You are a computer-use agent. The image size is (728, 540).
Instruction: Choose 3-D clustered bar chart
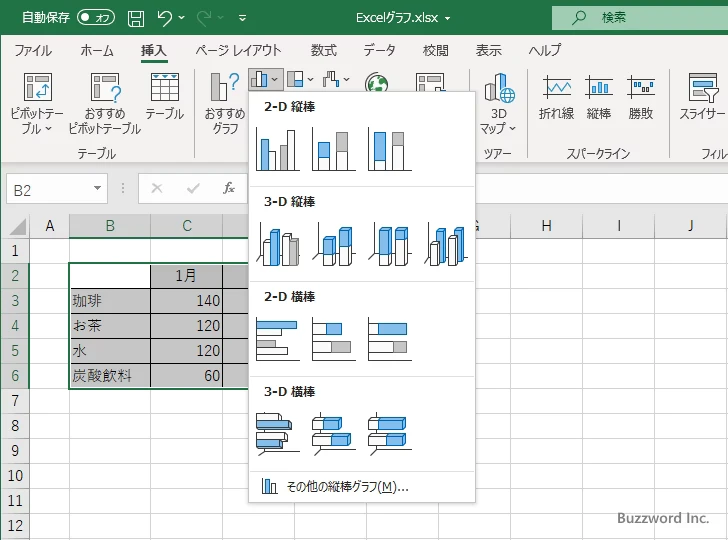[278, 434]
